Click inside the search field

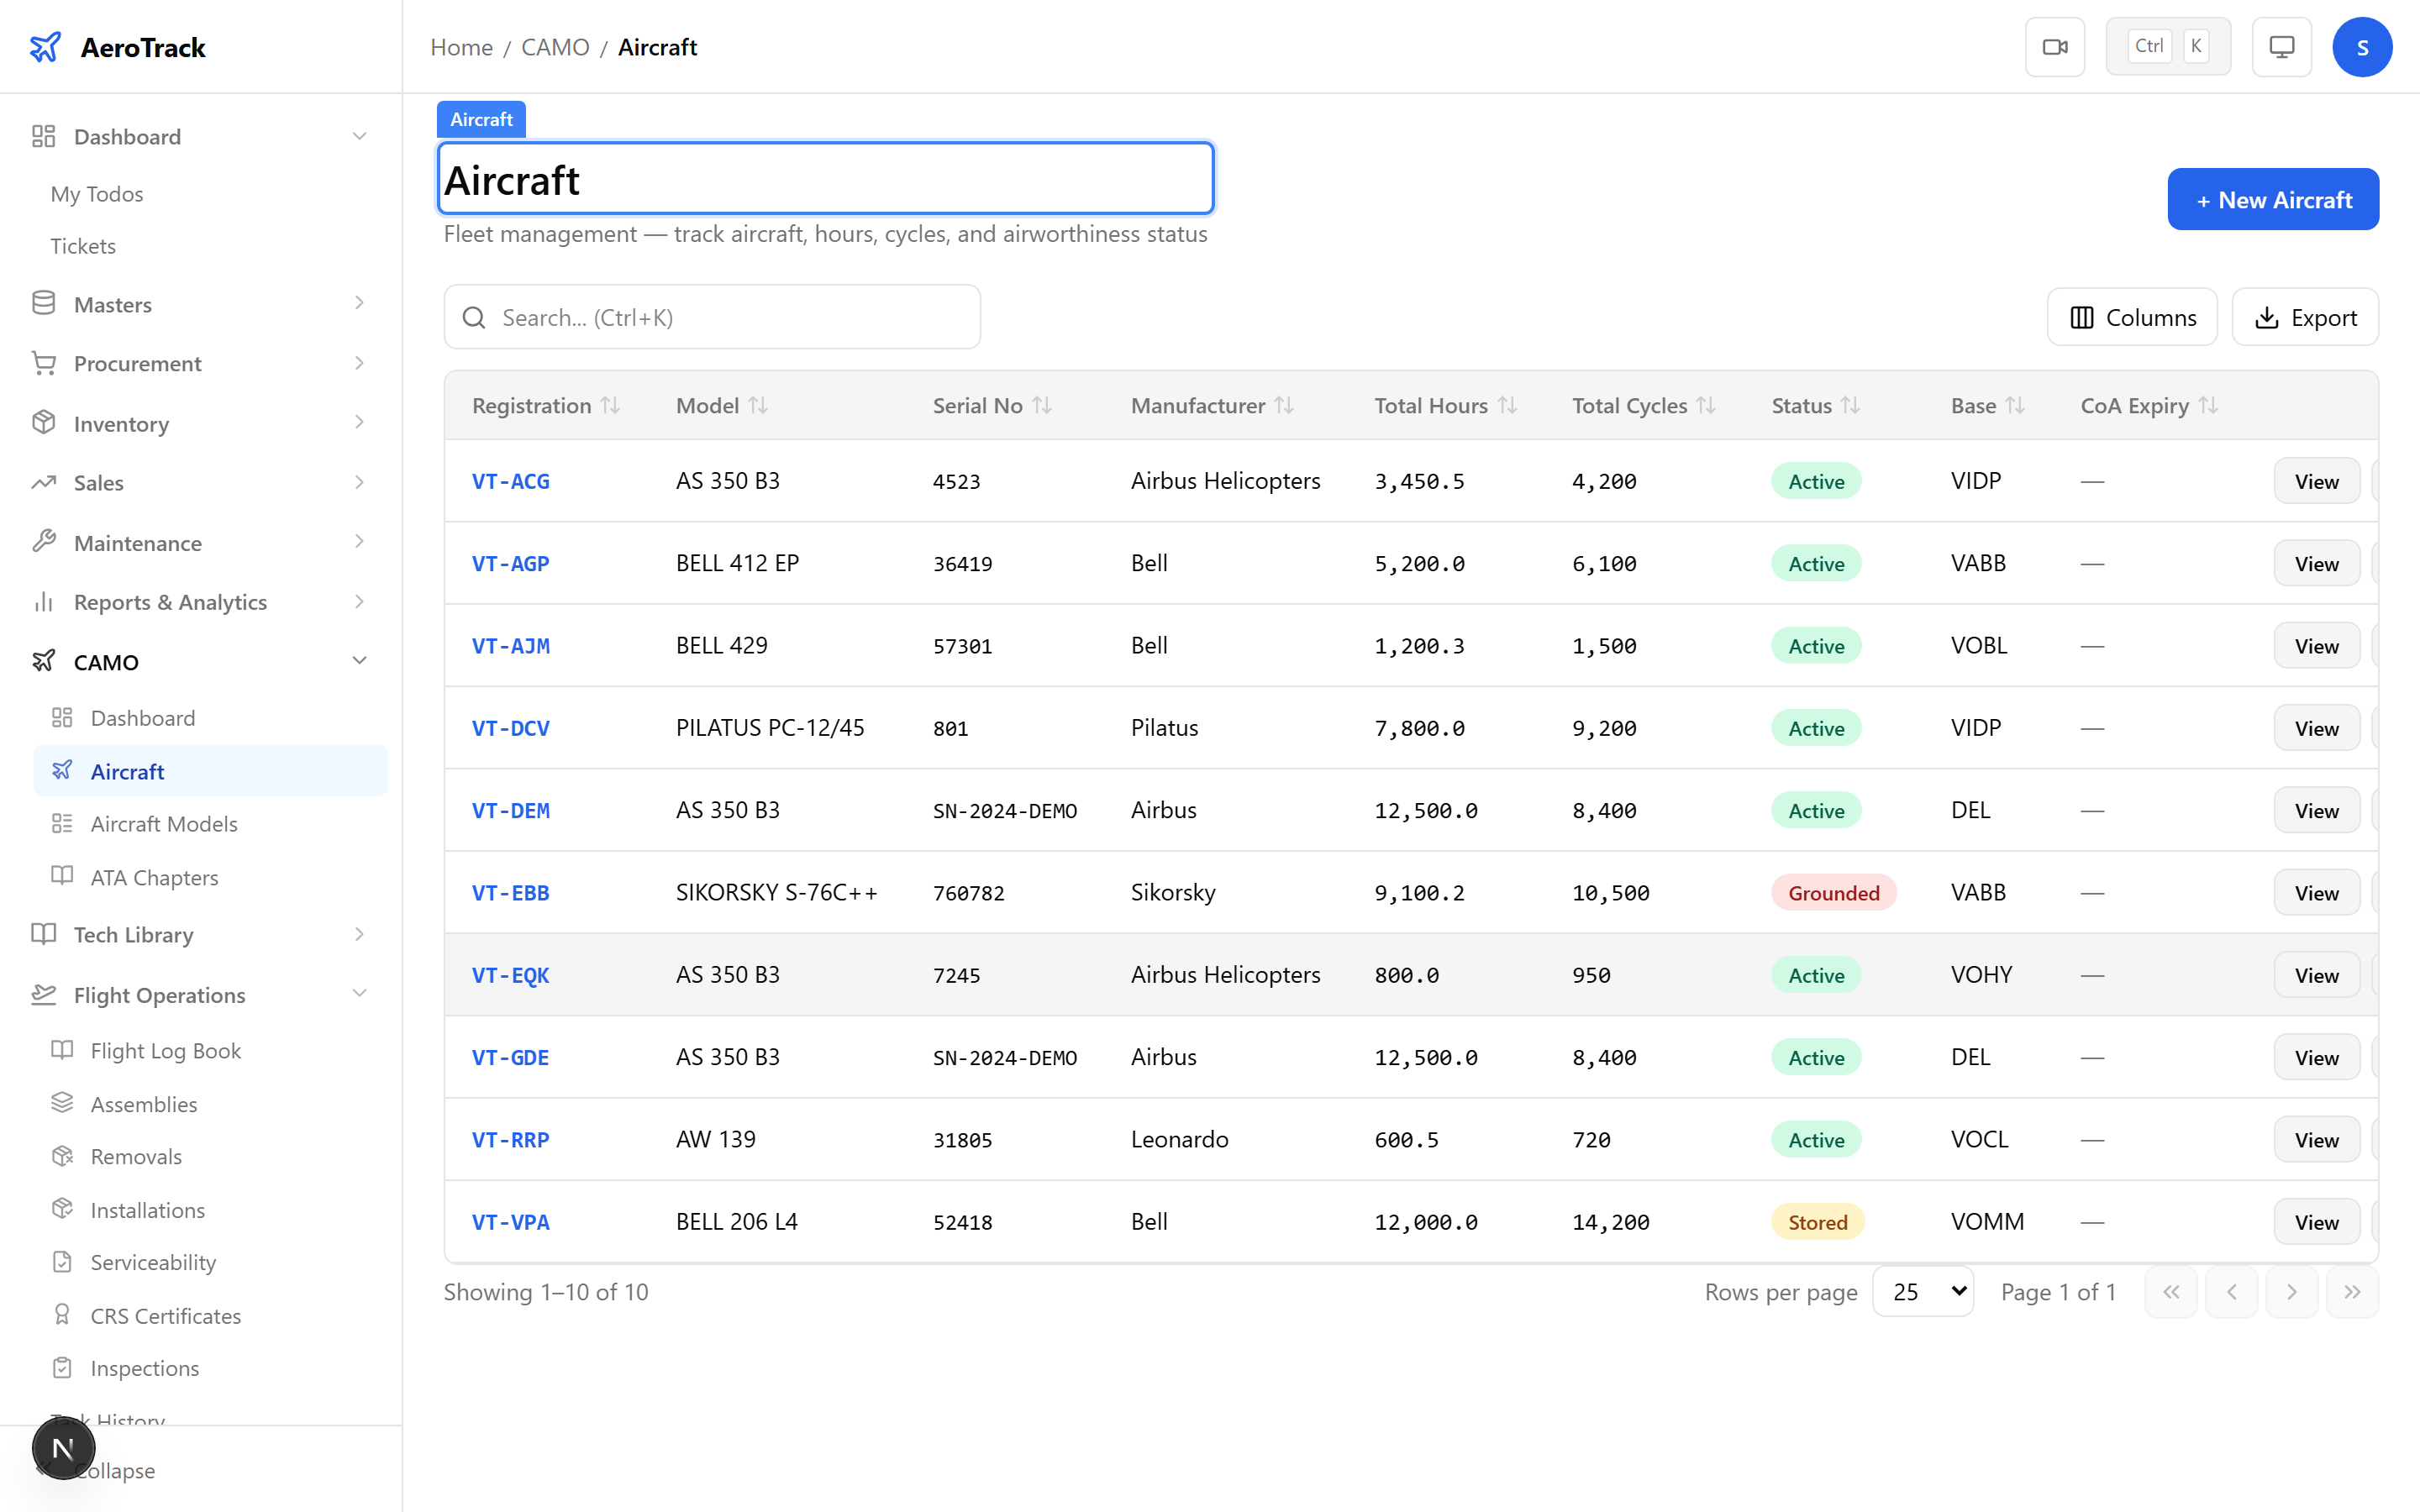tap(712, 316)
